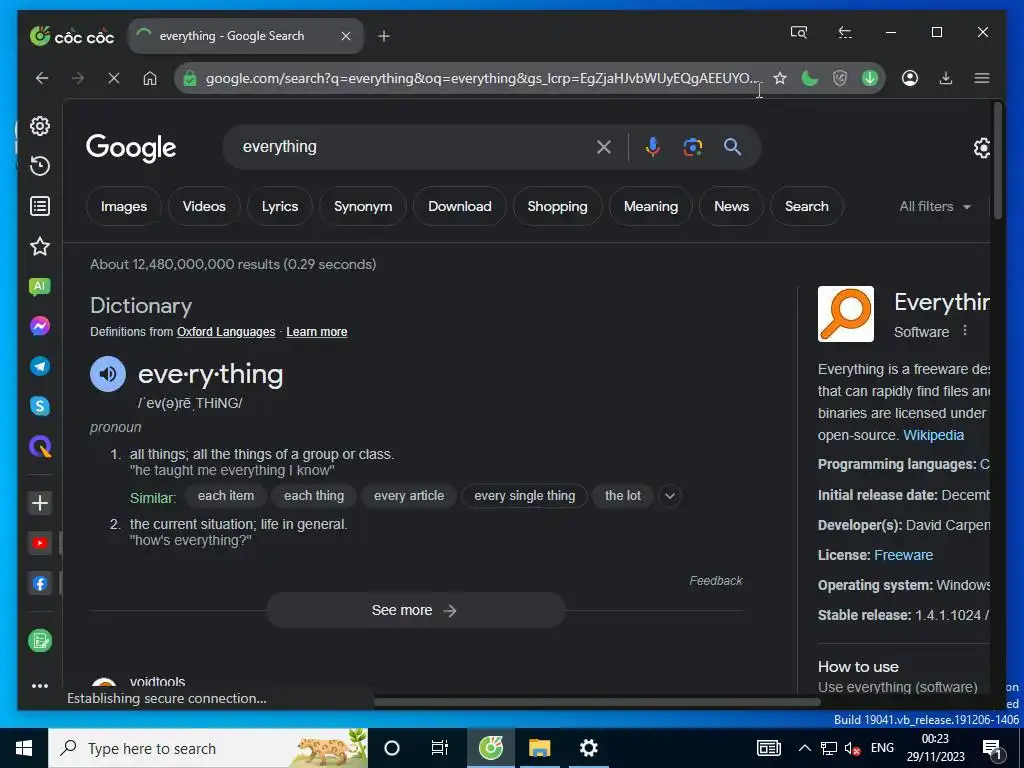Screen dimensions: 1024x768
Task: Select the Meaning filter
Action: [x=650, y=206]
